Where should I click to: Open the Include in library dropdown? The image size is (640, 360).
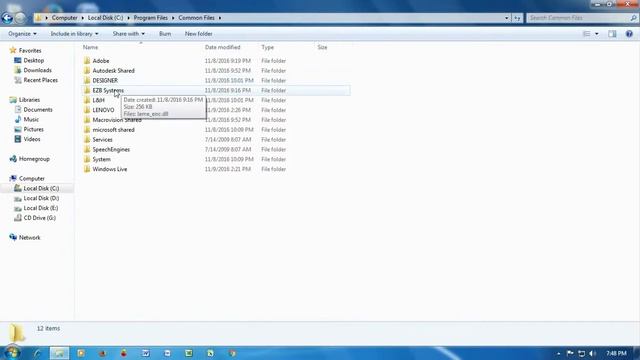74,34
